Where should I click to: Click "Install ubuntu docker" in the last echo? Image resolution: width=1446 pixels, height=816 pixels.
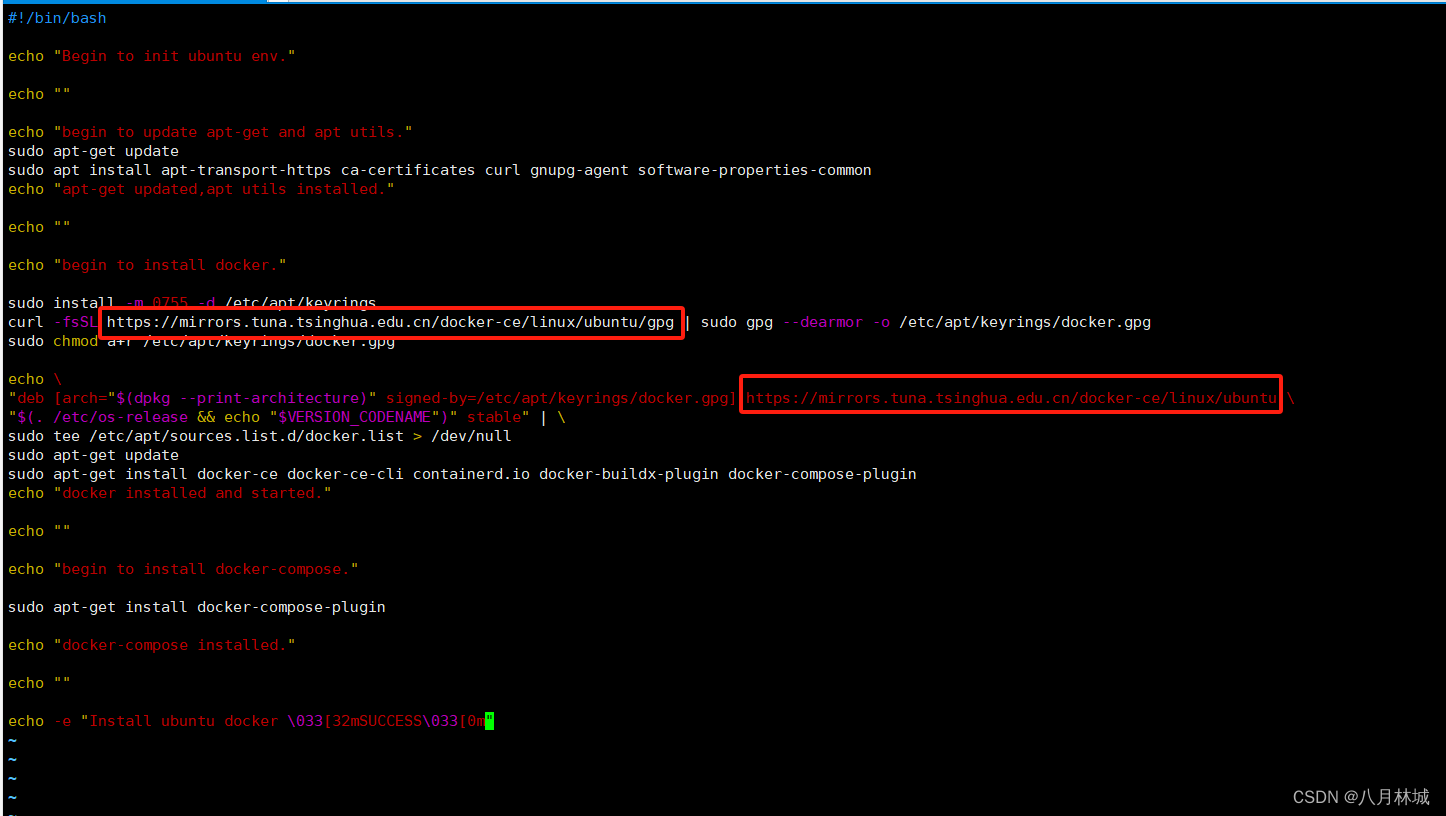183,721
